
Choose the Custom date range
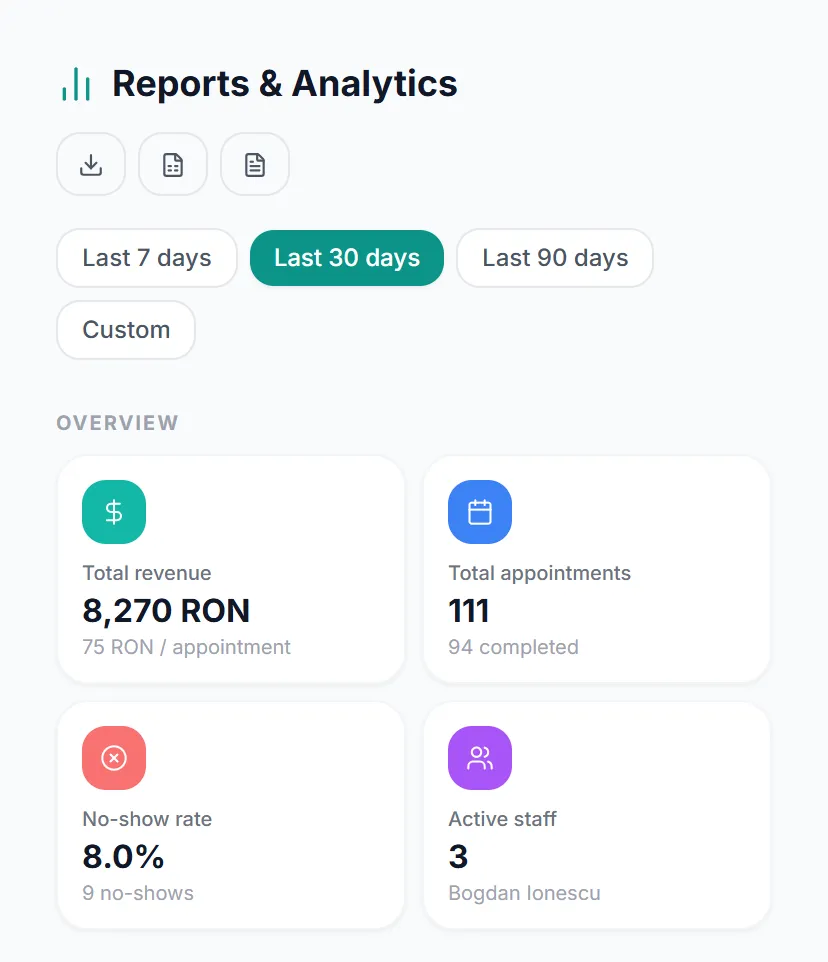tap(126, 330)
